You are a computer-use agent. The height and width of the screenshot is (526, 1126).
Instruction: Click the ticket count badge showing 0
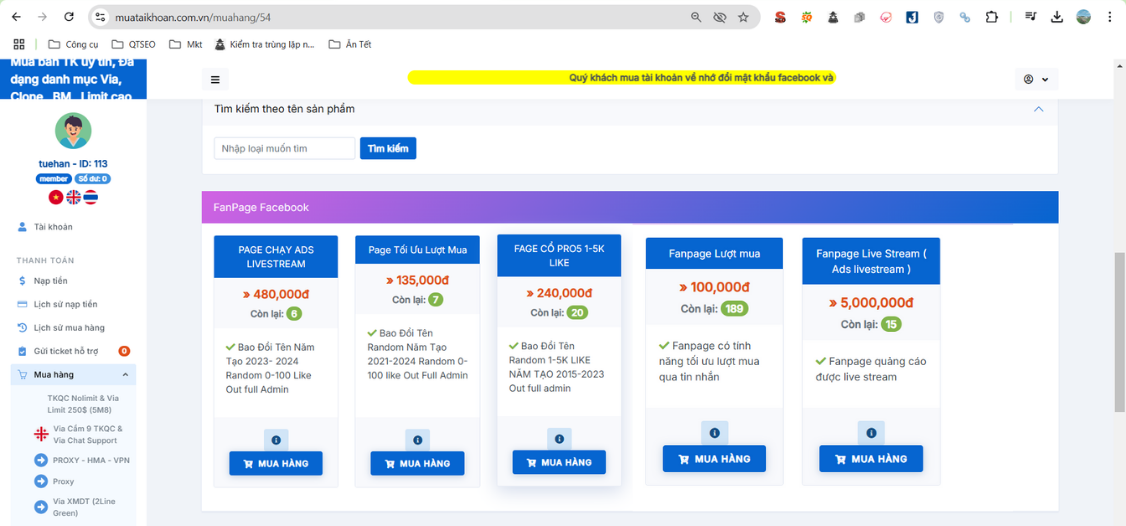(124, 351)
